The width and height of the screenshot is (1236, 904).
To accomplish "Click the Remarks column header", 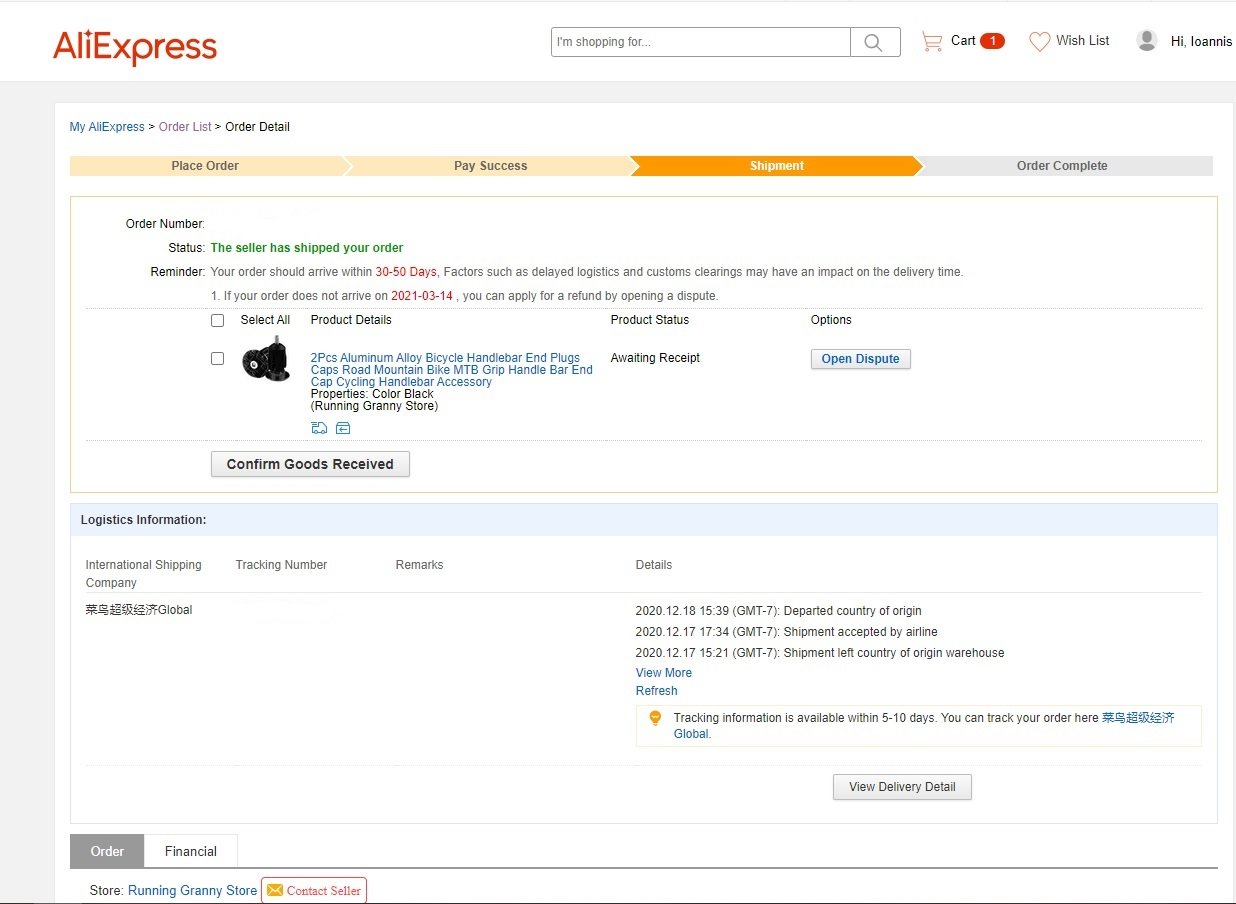I will [x=419, y=565].
